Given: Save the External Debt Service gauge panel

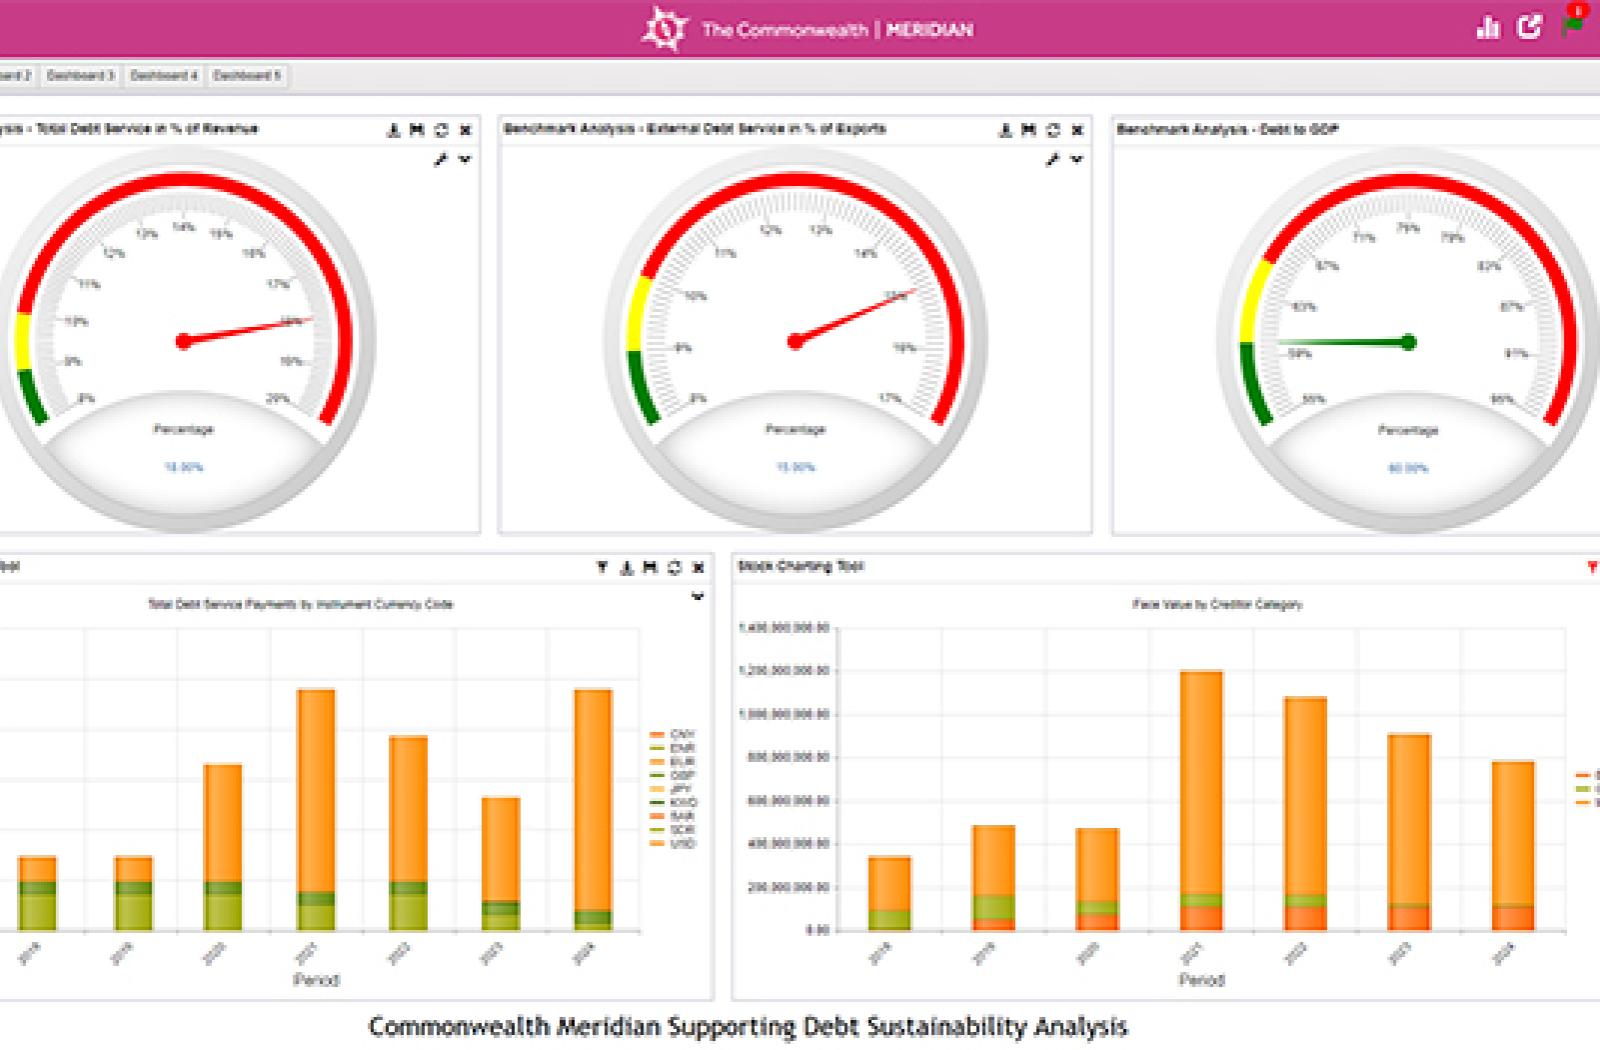Looking at the screenshot, I should pyautogui.click(x=1029, y=130).
